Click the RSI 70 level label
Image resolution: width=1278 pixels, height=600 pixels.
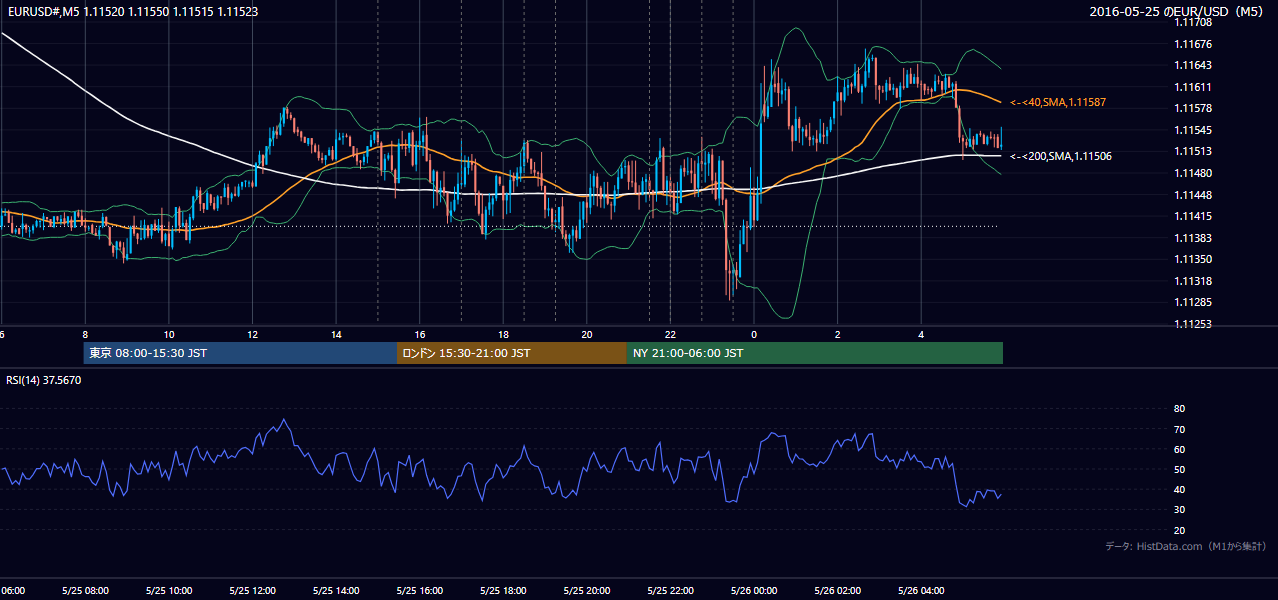click(x=1179, y=429)
